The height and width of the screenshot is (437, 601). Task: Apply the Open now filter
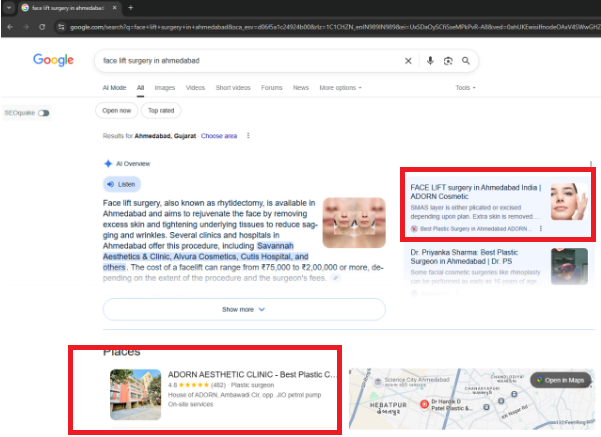[117, 111]
